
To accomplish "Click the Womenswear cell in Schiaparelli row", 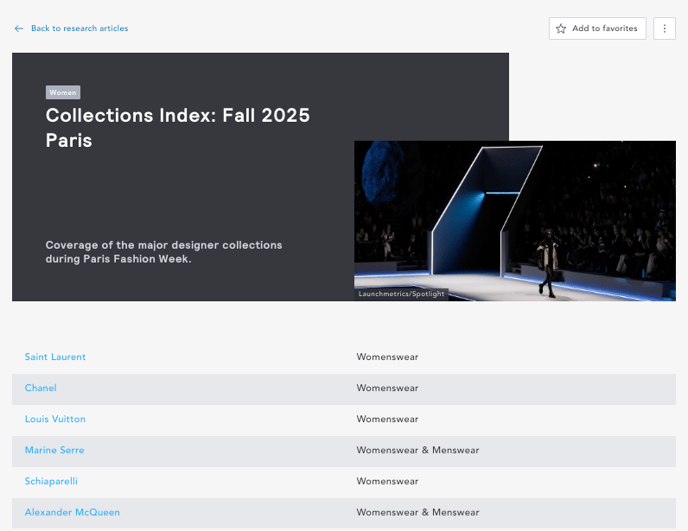I will 387,481.
